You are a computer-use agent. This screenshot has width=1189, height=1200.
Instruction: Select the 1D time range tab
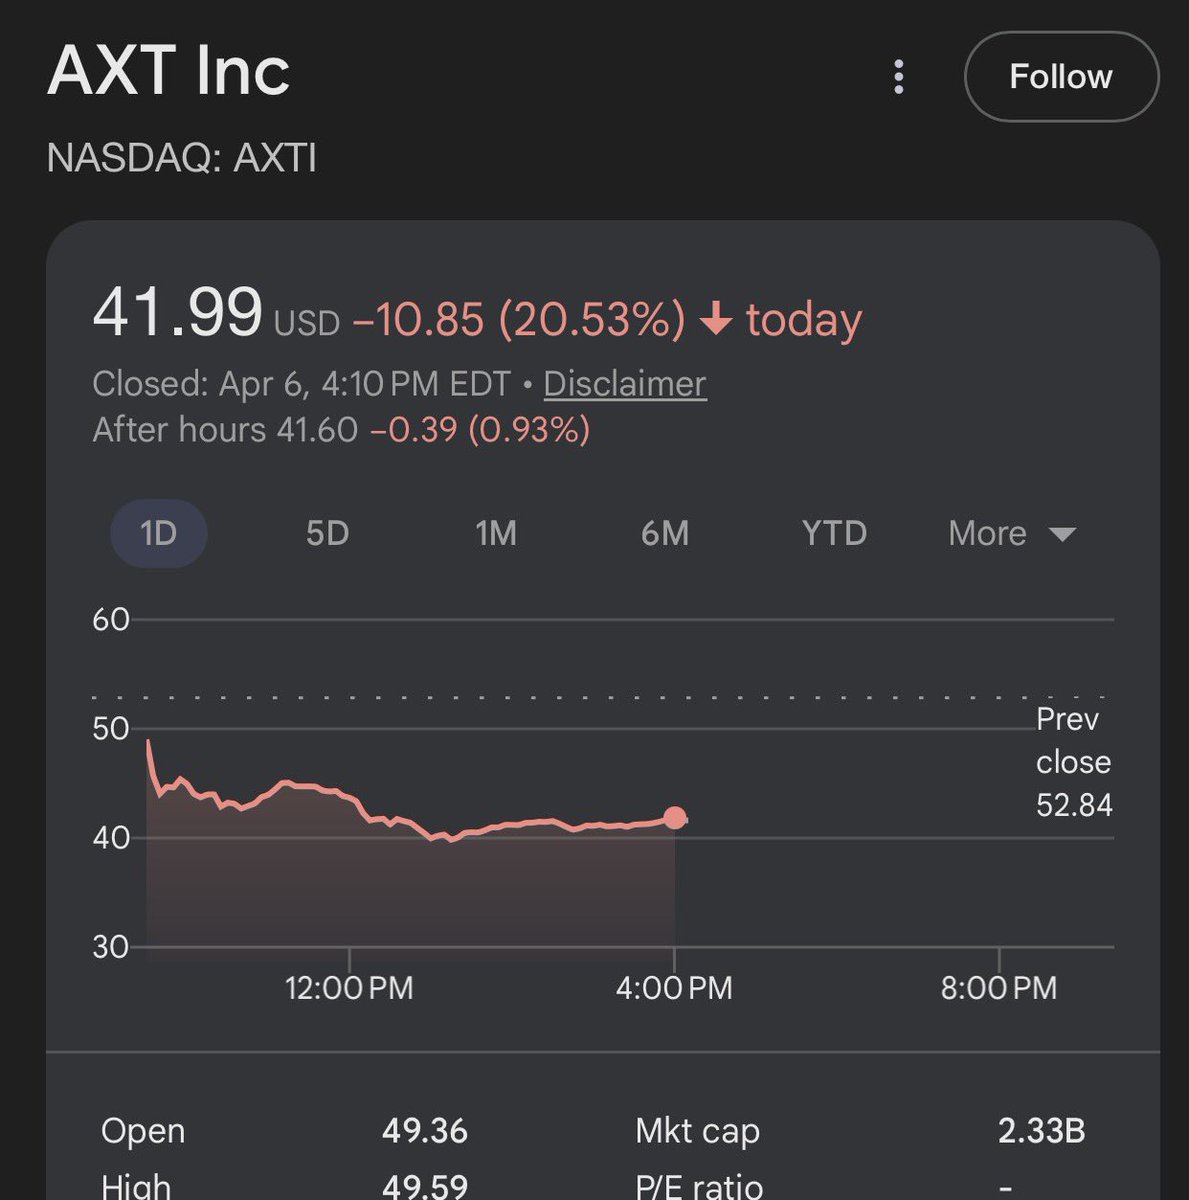[158, 533]
